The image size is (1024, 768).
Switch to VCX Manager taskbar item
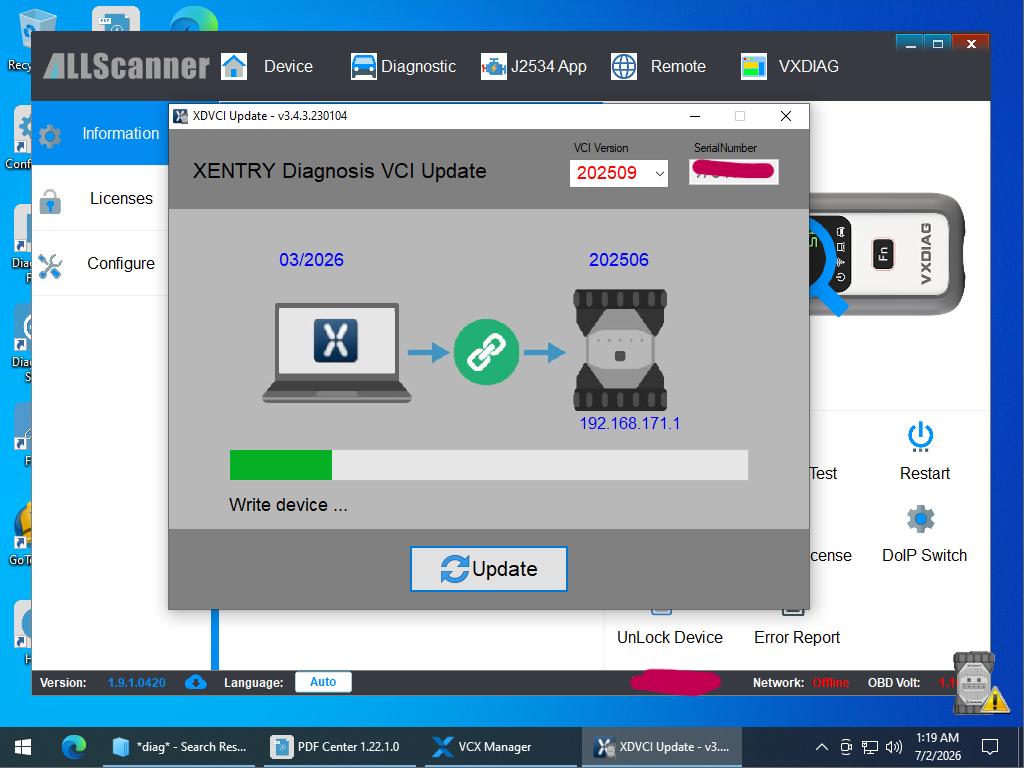pos(500,746)
